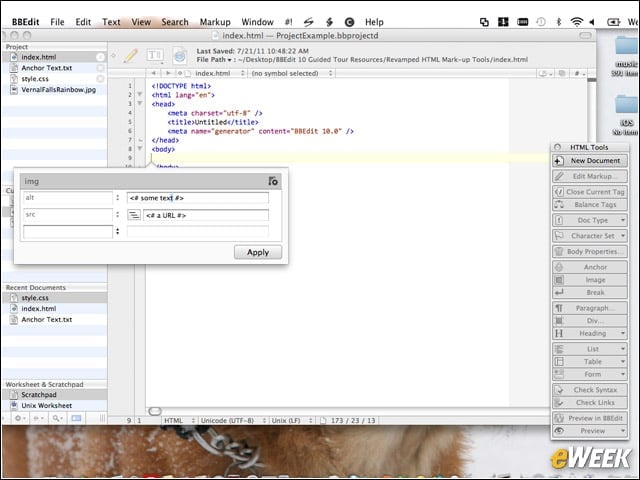Screen dimensions: 640x480
Task: Open the Unicode (UTF-8) encoding popup
Action: click(x=233, y=420)
